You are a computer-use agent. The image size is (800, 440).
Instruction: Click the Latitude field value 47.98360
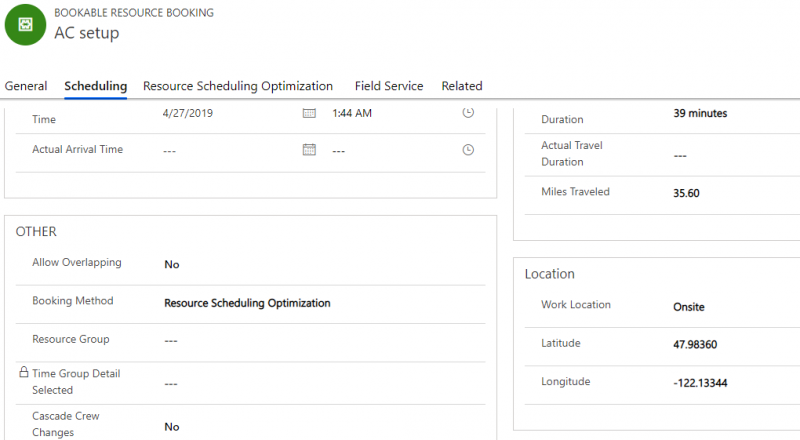695,345
